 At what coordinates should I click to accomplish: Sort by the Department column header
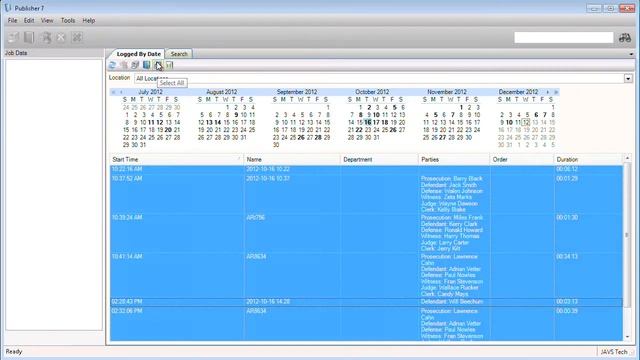379,160
